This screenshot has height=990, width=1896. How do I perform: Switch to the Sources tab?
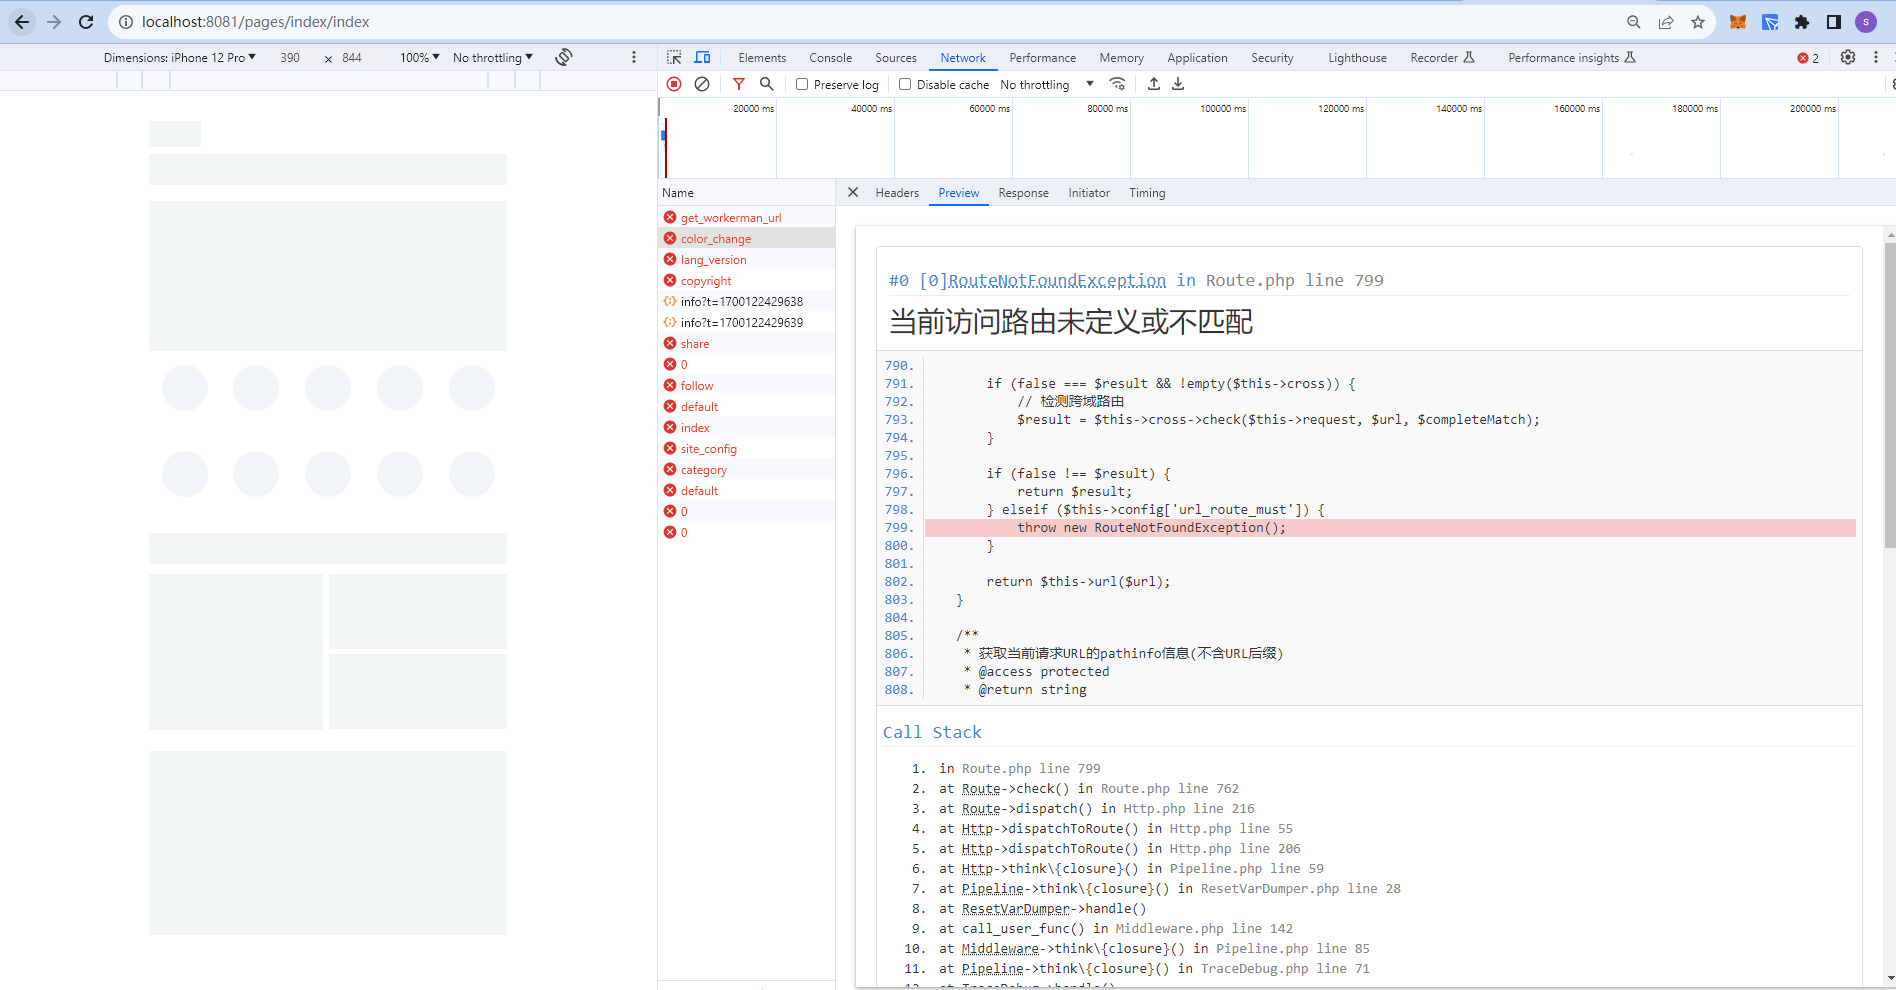(896, 58)
